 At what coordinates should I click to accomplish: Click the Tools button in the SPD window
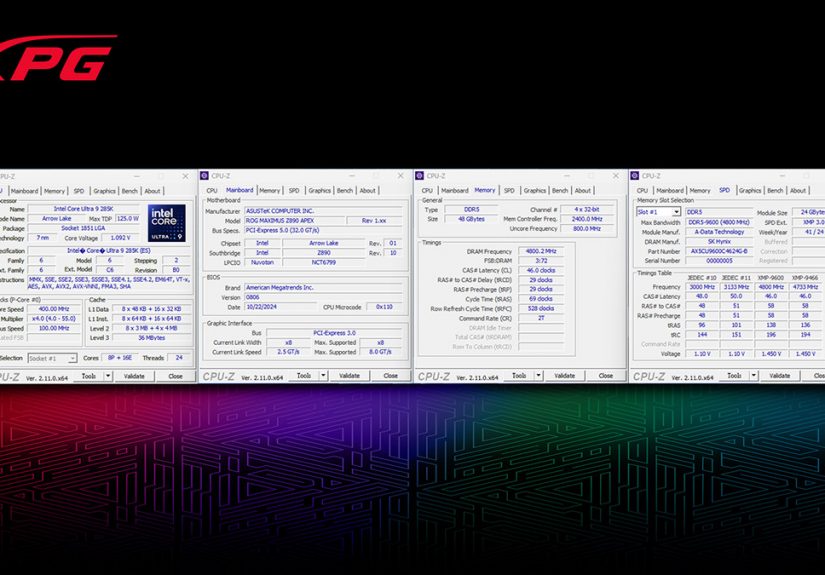[734, 376]
